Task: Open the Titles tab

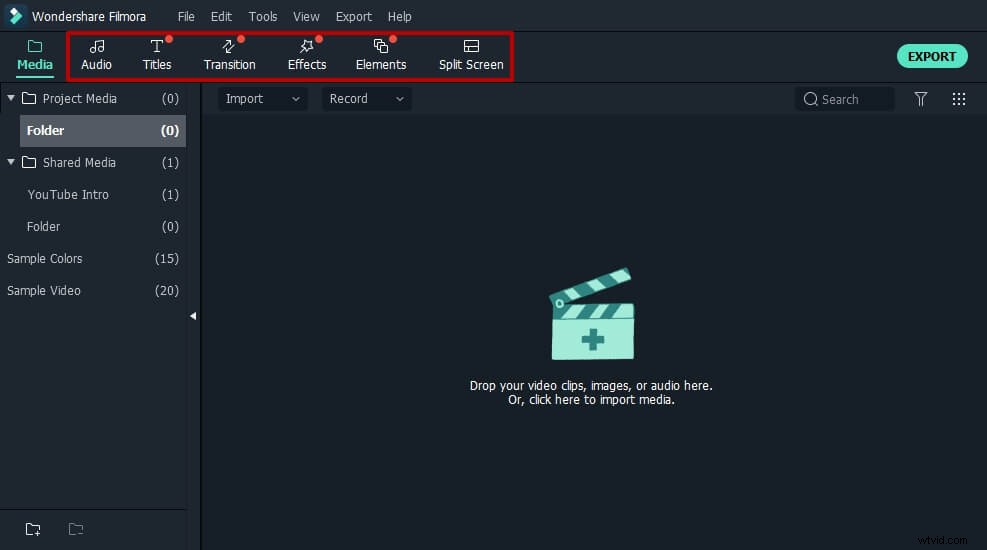Action: [157, 55]
